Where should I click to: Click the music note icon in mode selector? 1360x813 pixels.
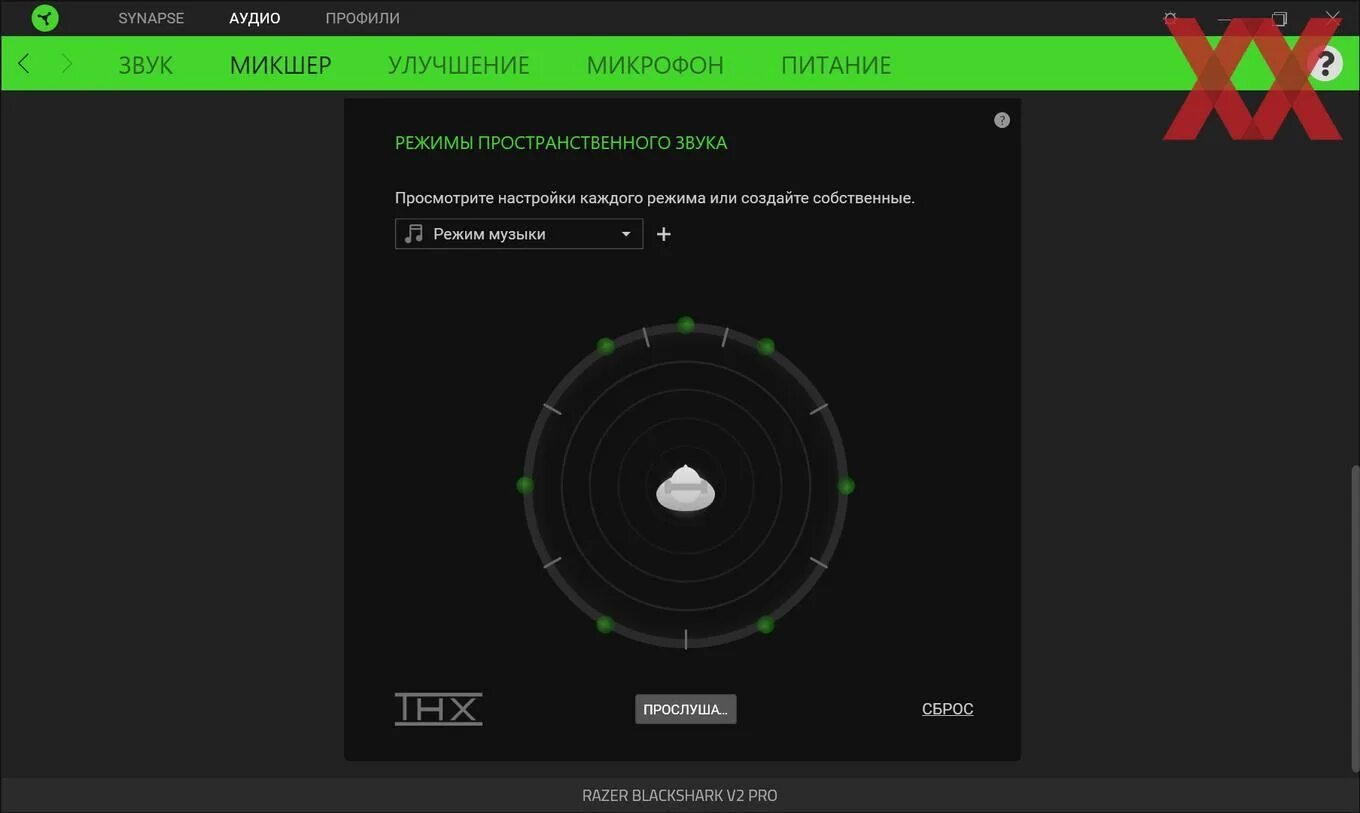[414, 233]
